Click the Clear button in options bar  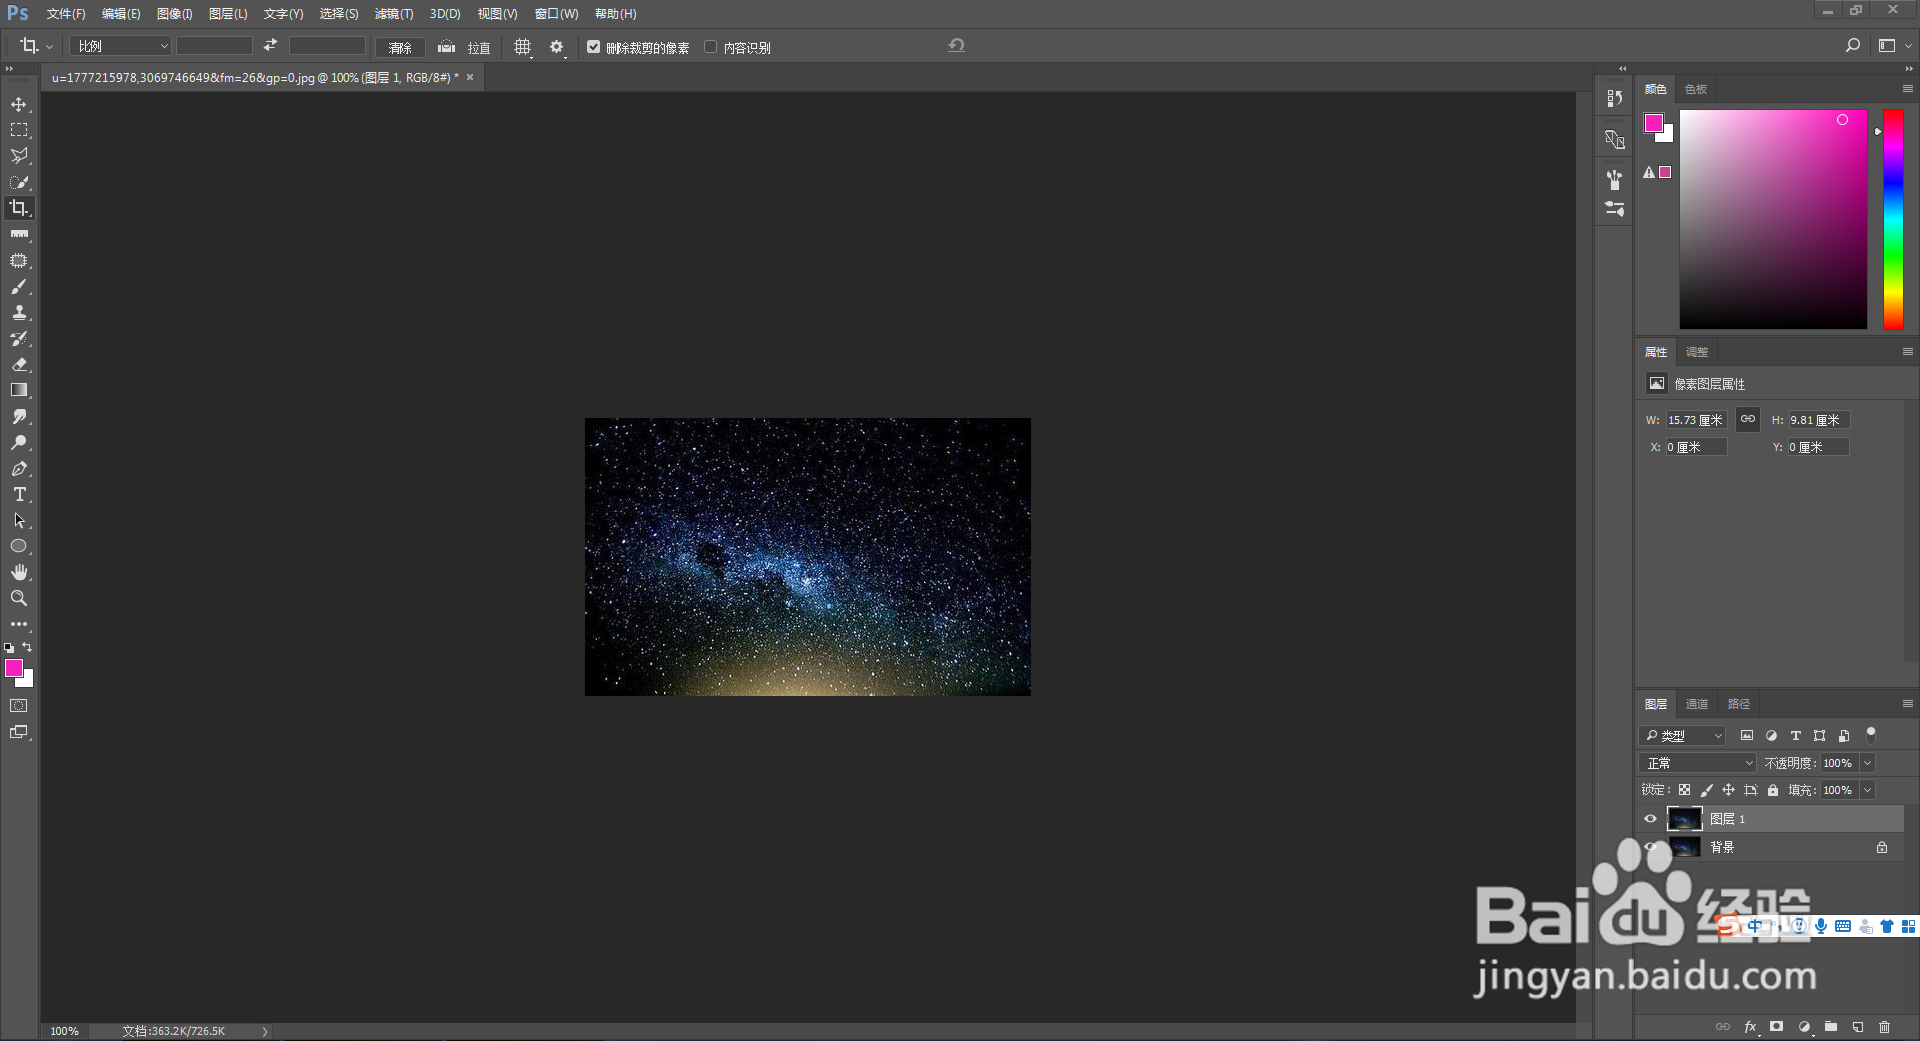tap(400, 47)
